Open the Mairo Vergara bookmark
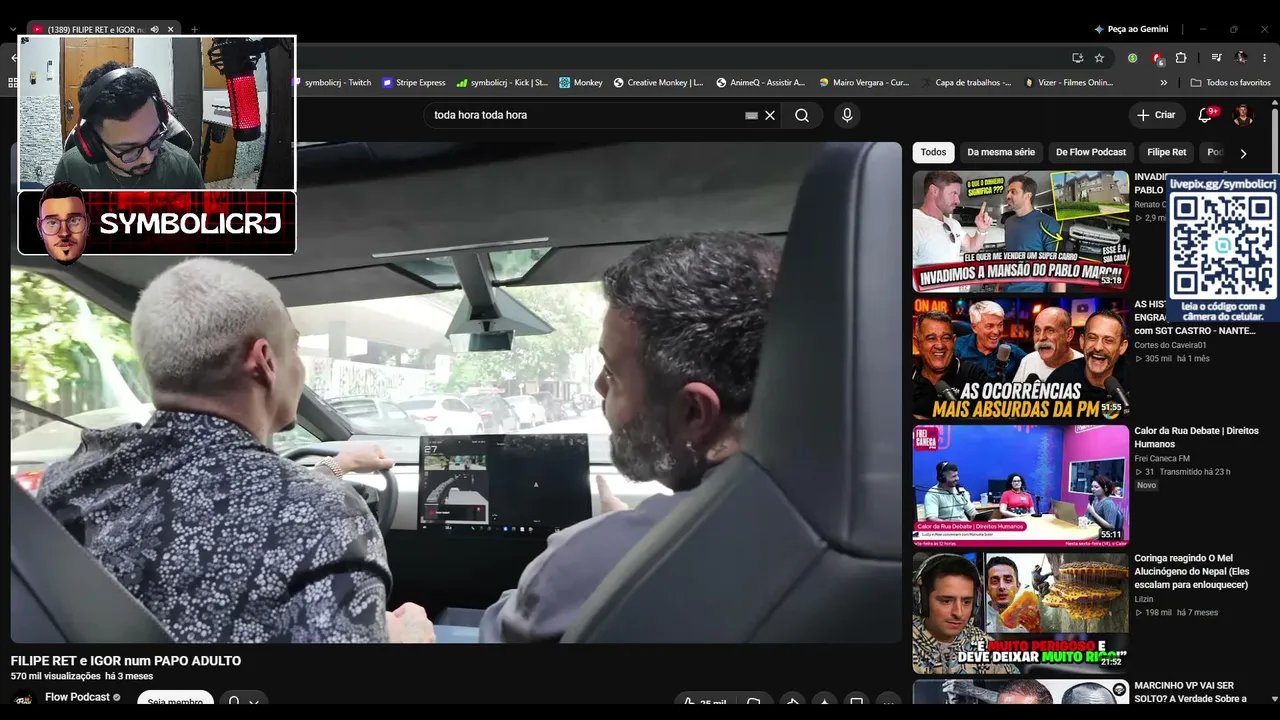The width and height of the screenshot is (1280, 720). [864, 83]
